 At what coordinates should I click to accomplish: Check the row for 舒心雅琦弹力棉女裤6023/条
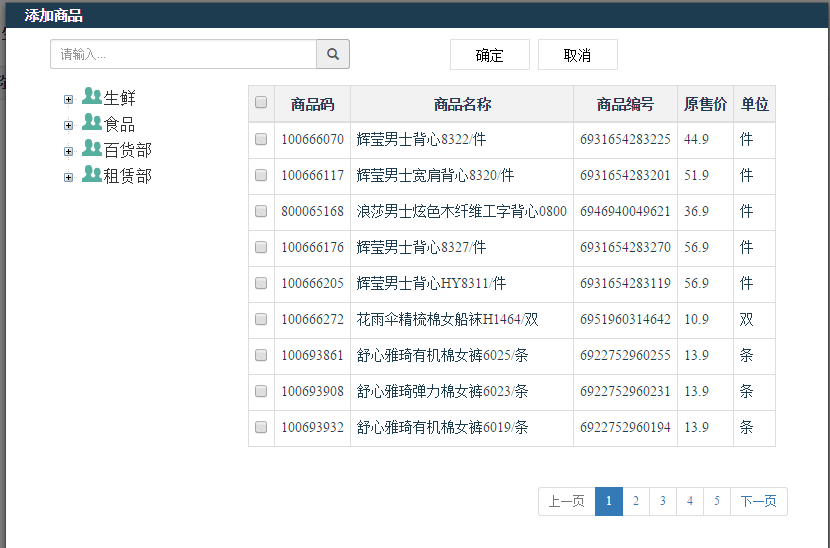click(261, 391)
